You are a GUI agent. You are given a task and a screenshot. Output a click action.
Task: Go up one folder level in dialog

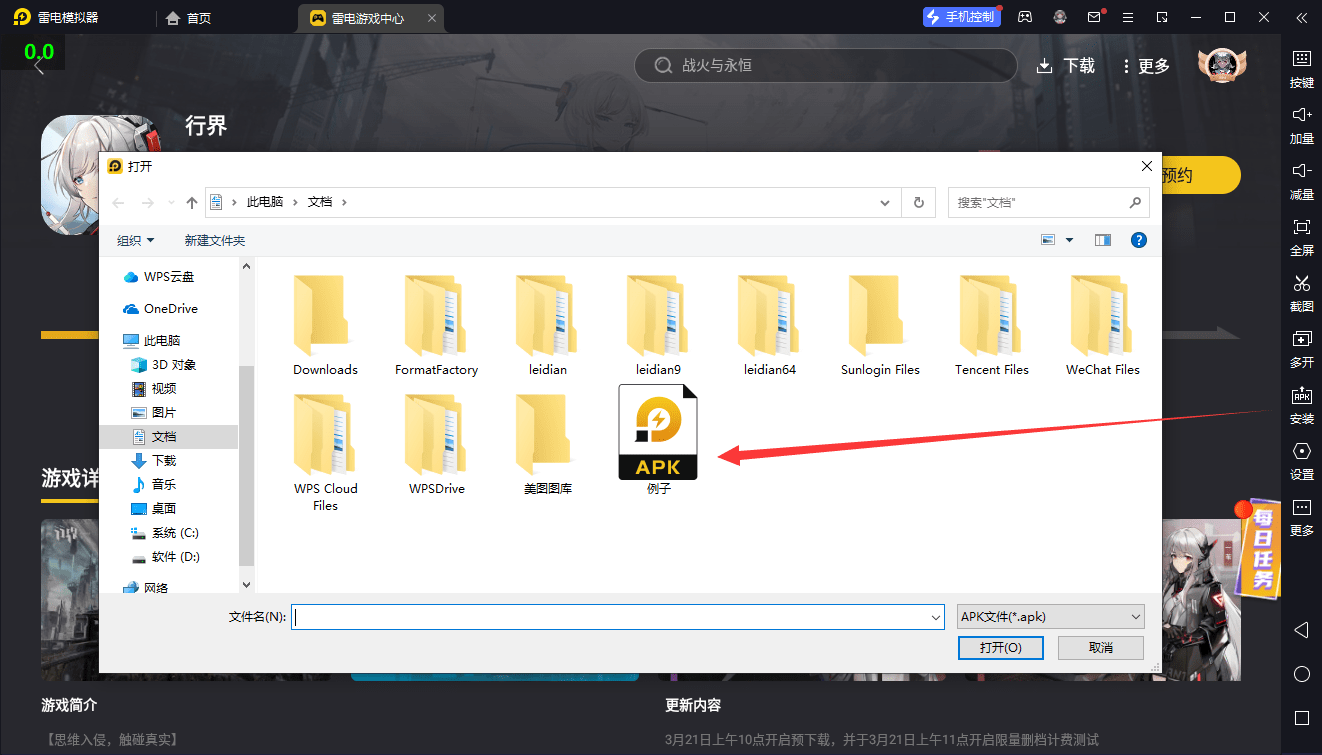(x=192, y=202)
